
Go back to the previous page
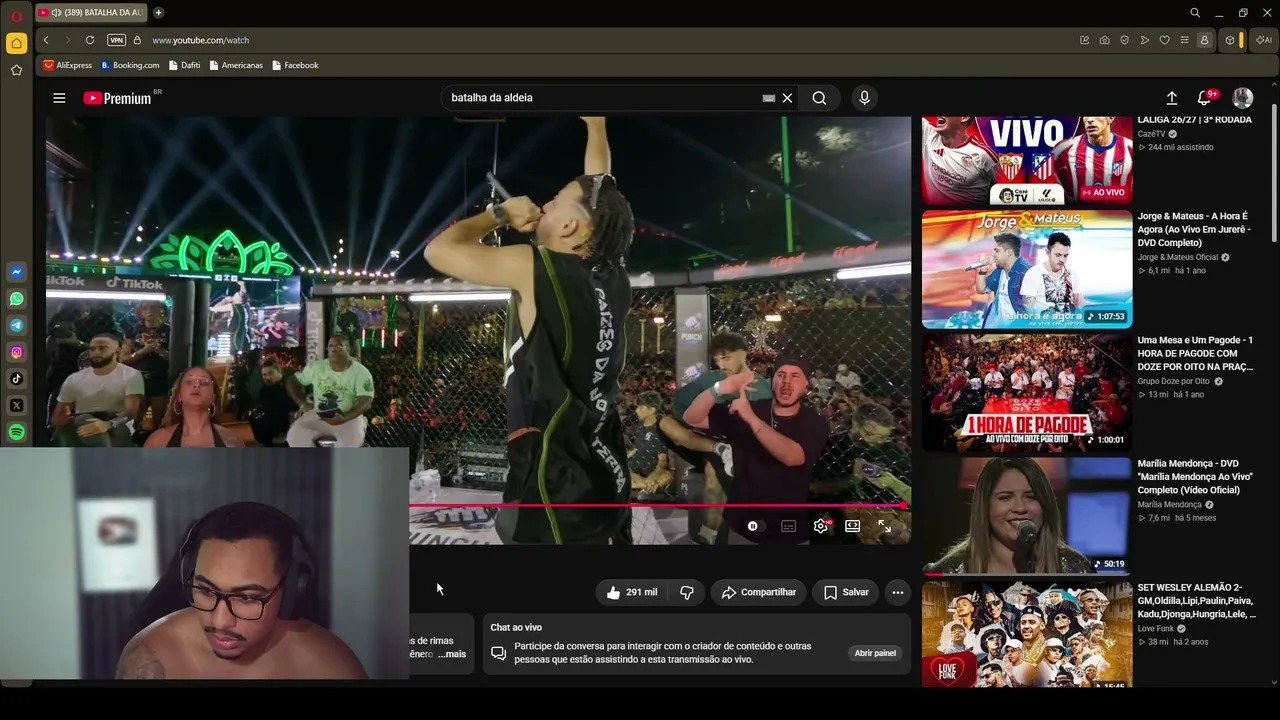46,40
